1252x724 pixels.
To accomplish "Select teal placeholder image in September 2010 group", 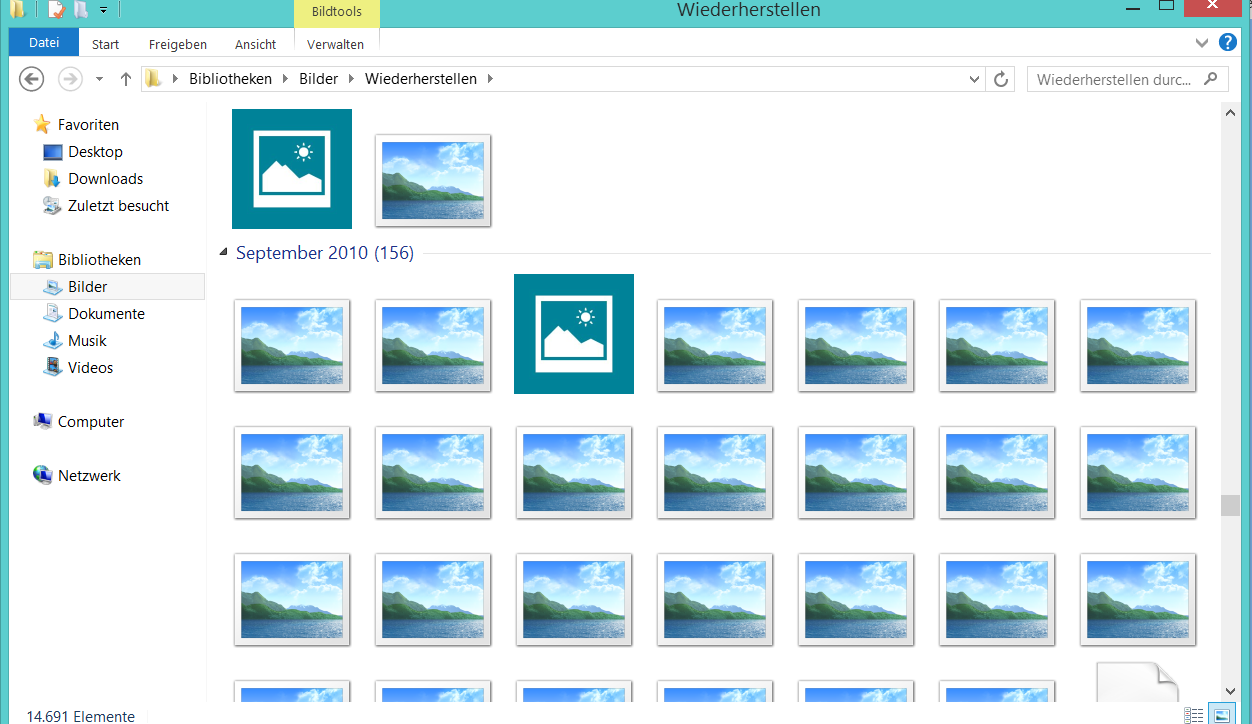I will (x=574, y=334).
